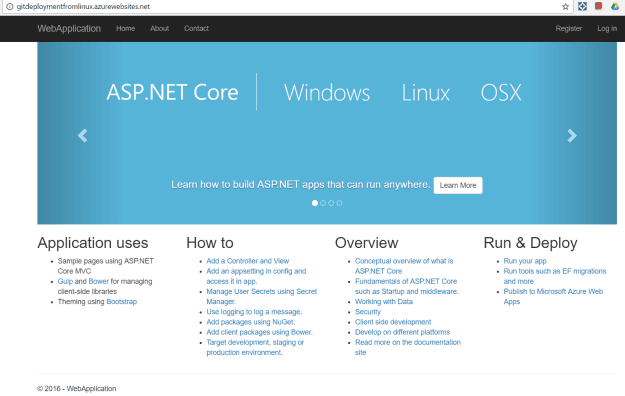Open Use logging to log a message link
The height and width of the screenshot is (396, 625).
254,312
